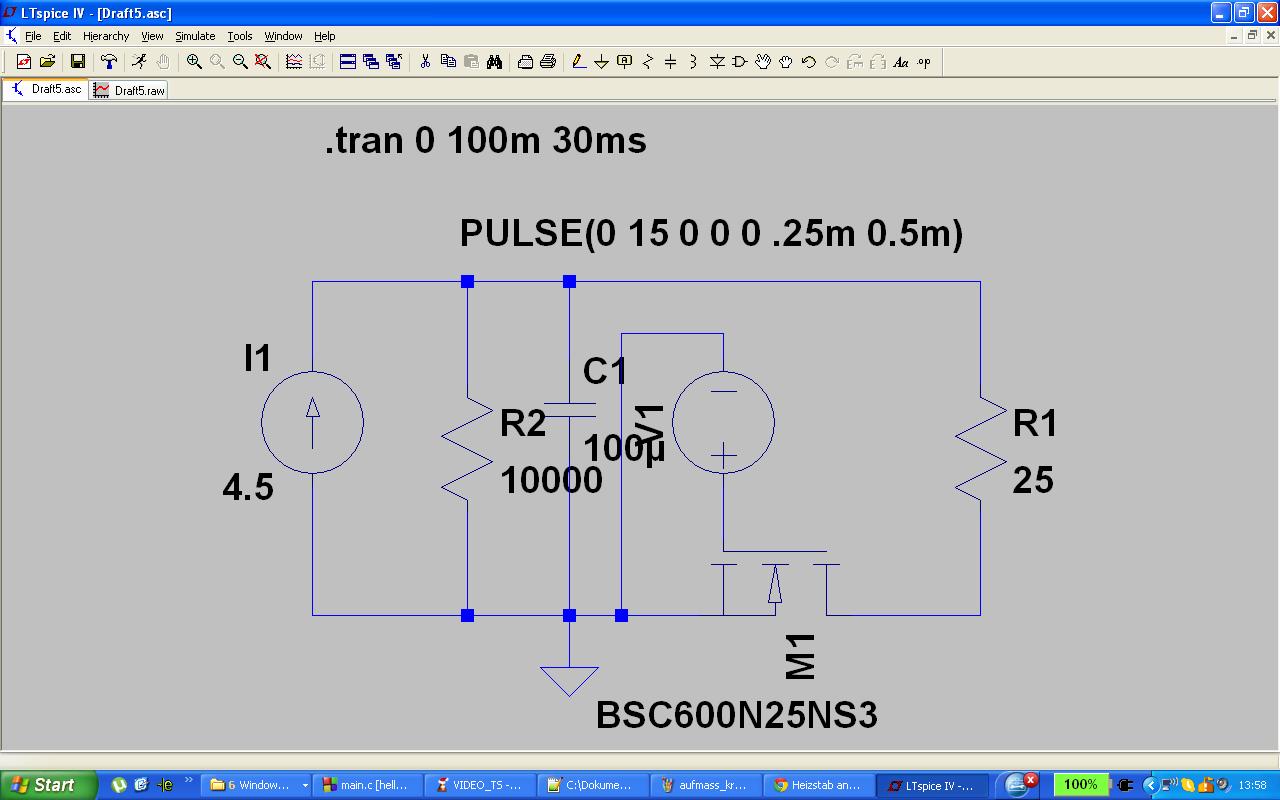Open Print Setup icon
Viewport: 1280px width, 800px height.
pyautogui.click(x=525, y=62)
